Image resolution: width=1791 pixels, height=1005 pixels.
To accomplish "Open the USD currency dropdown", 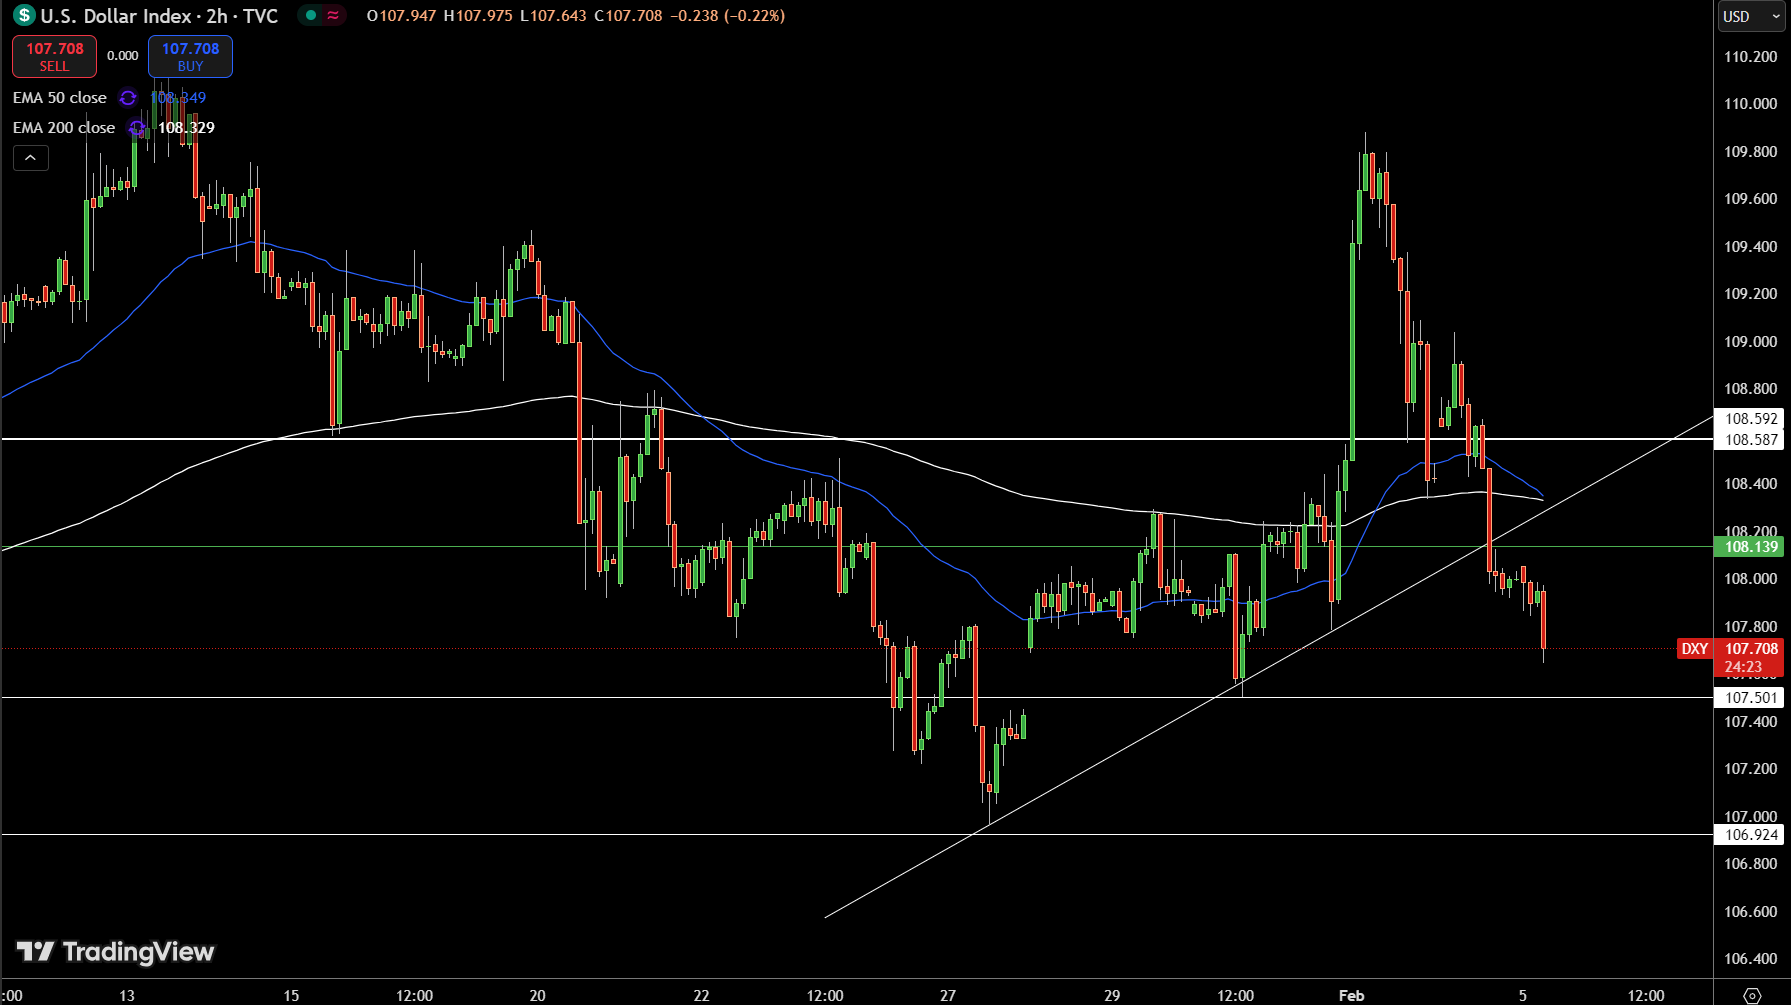I will 1752,16.
